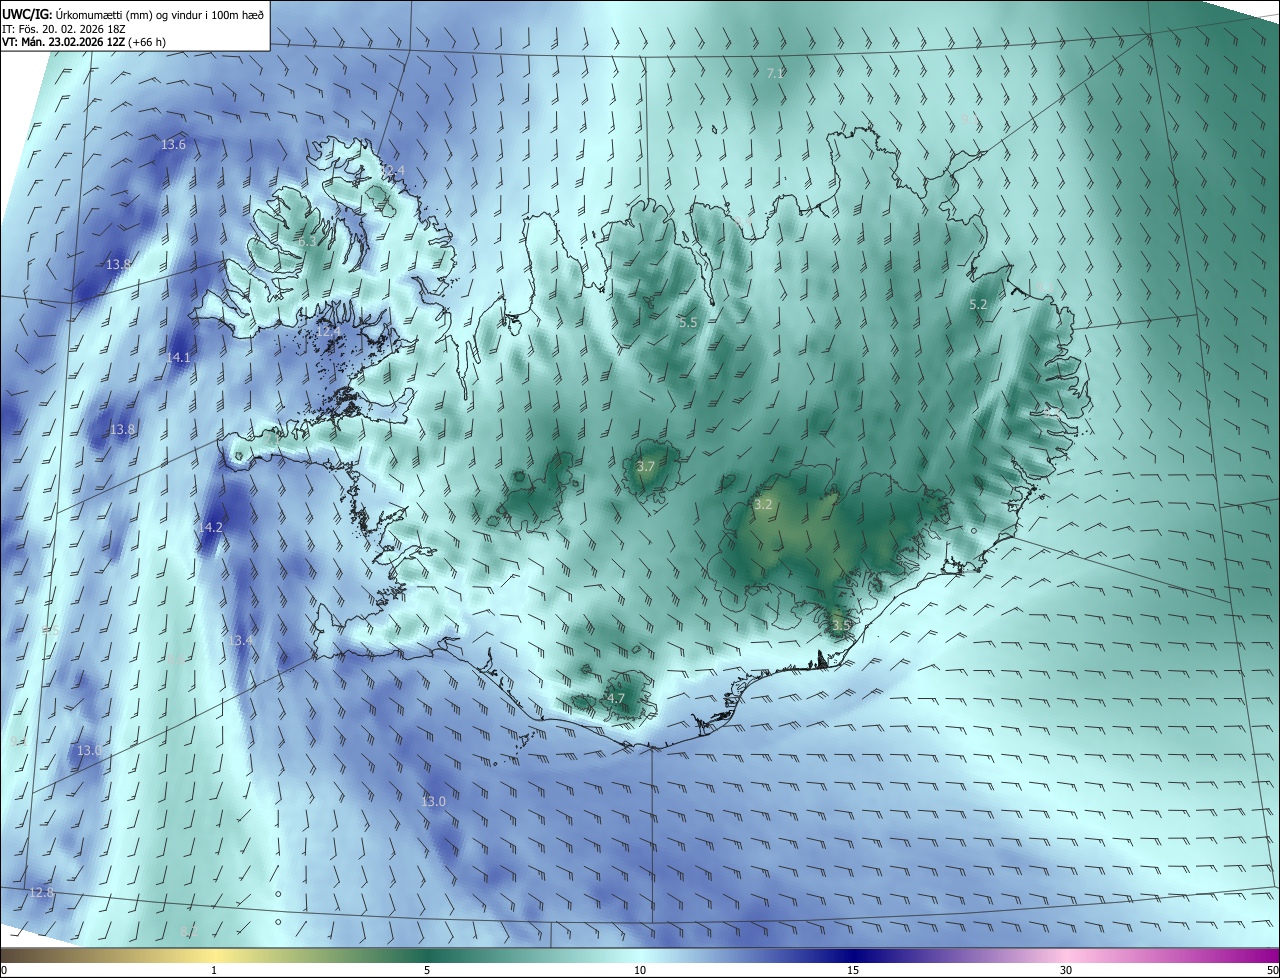Select the 14.1 value label
Image resolution: width=1280 pixels, height=978 pixels.
tap(178, 357)
